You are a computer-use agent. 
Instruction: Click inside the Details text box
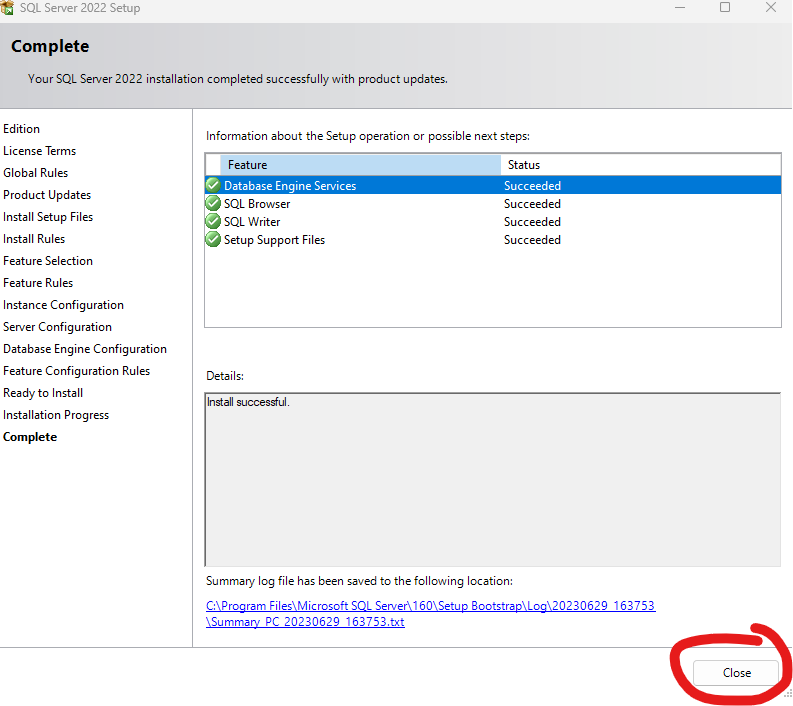(493, 479)
